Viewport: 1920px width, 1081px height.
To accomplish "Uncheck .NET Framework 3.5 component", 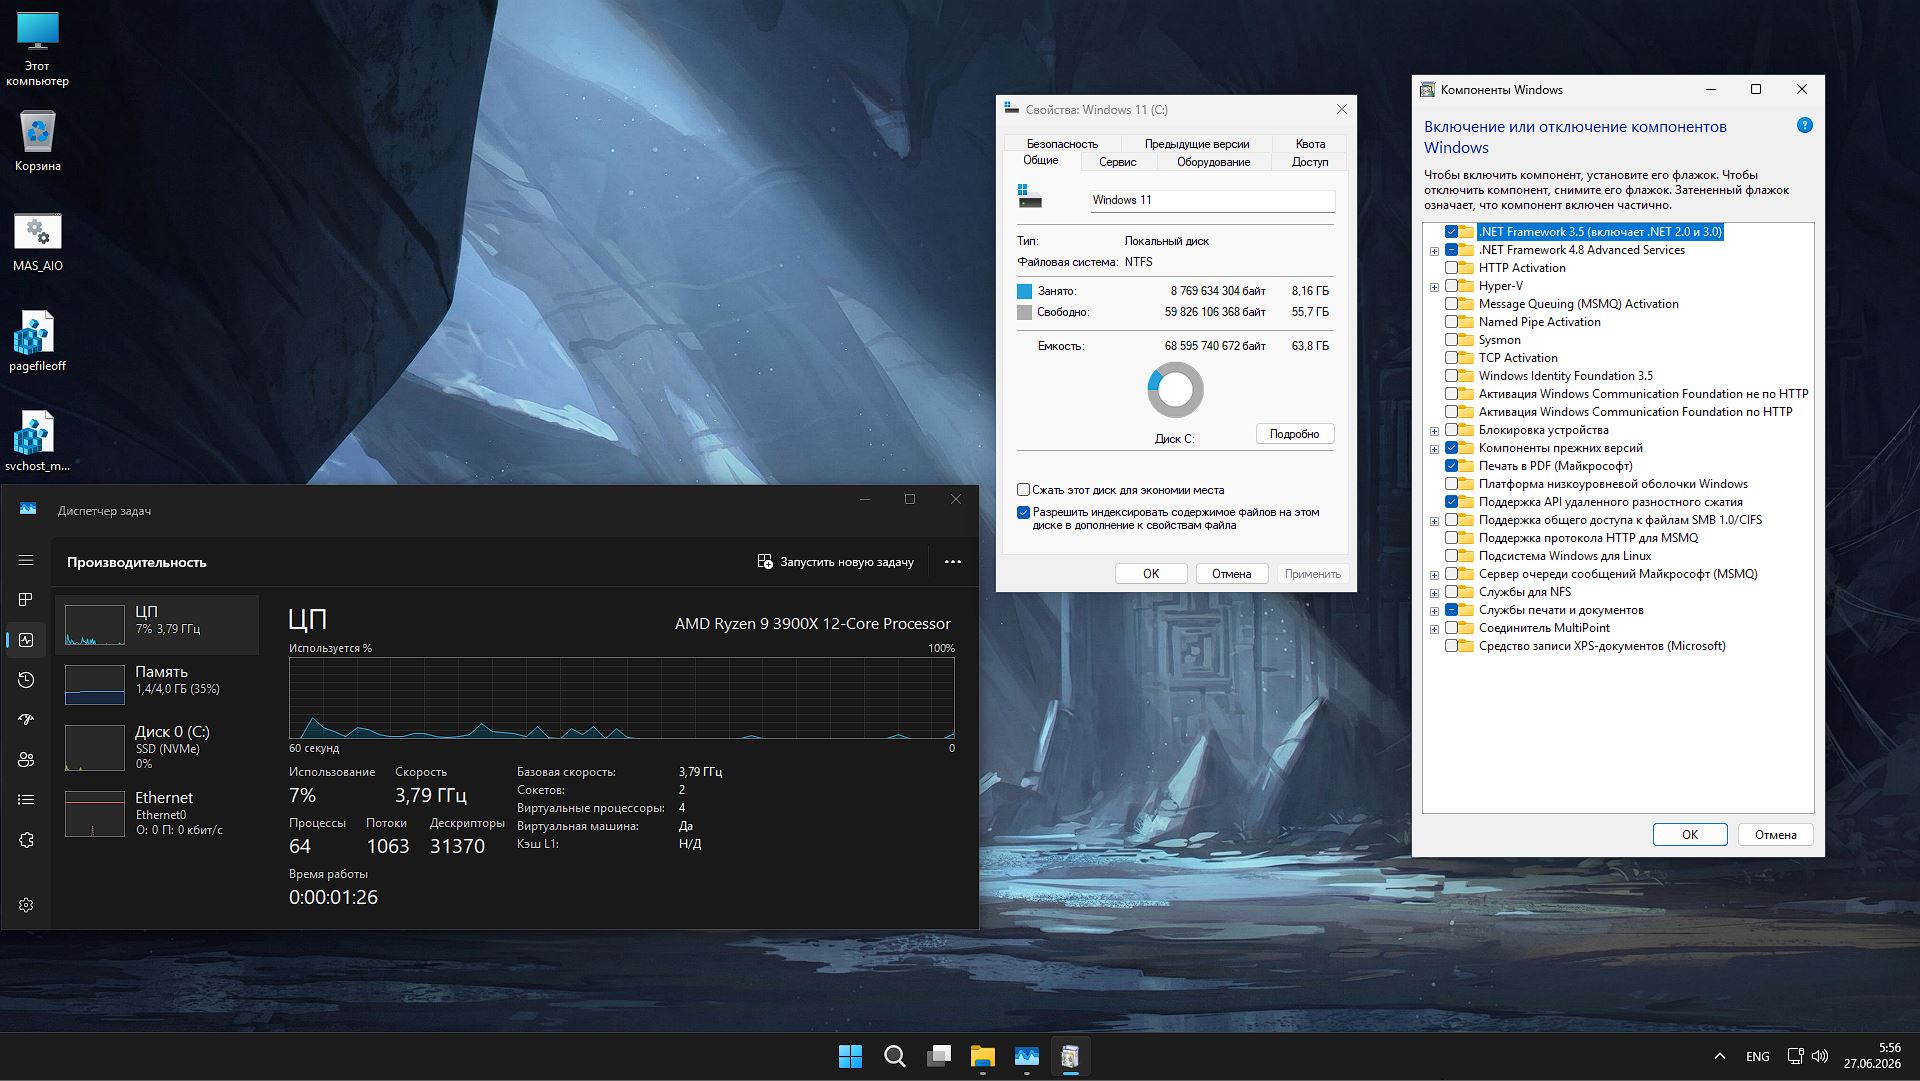I will pyautogui.click(x=1451, y=232).
